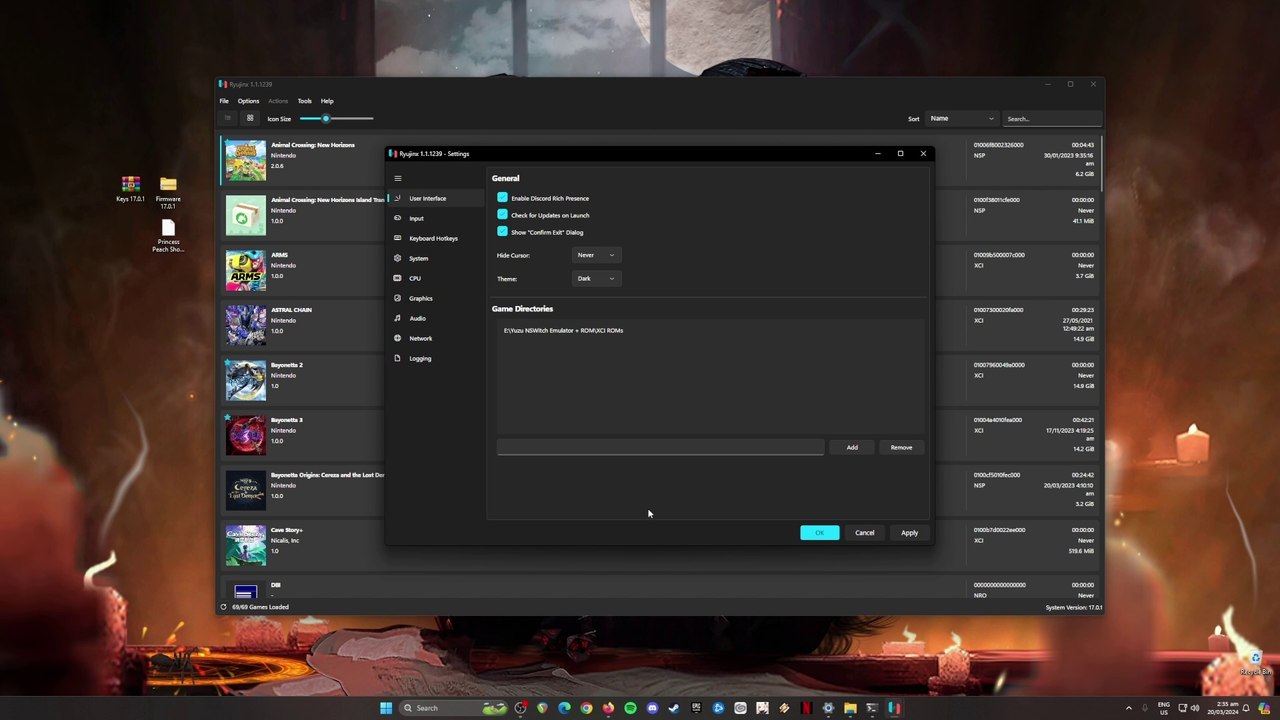Collapse the settings hamburger menu
The width and height of the screenshot is (1280, 720).
[397, 178]
